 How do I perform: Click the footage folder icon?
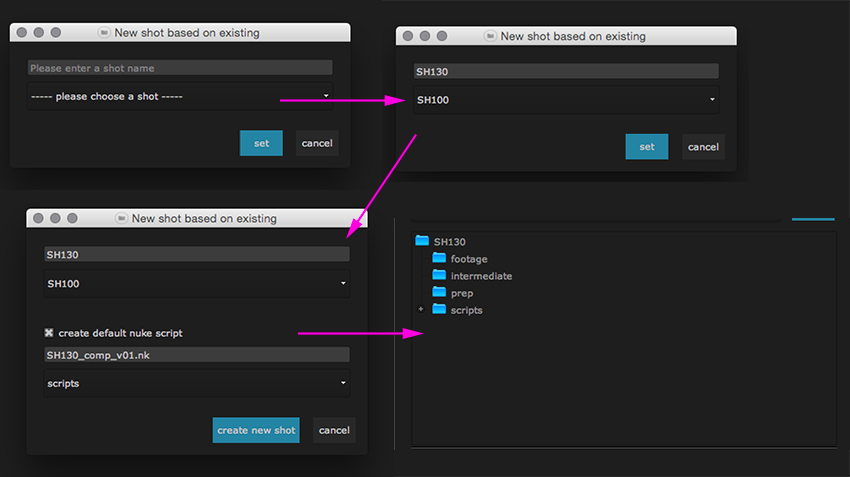tap(439, 259)
